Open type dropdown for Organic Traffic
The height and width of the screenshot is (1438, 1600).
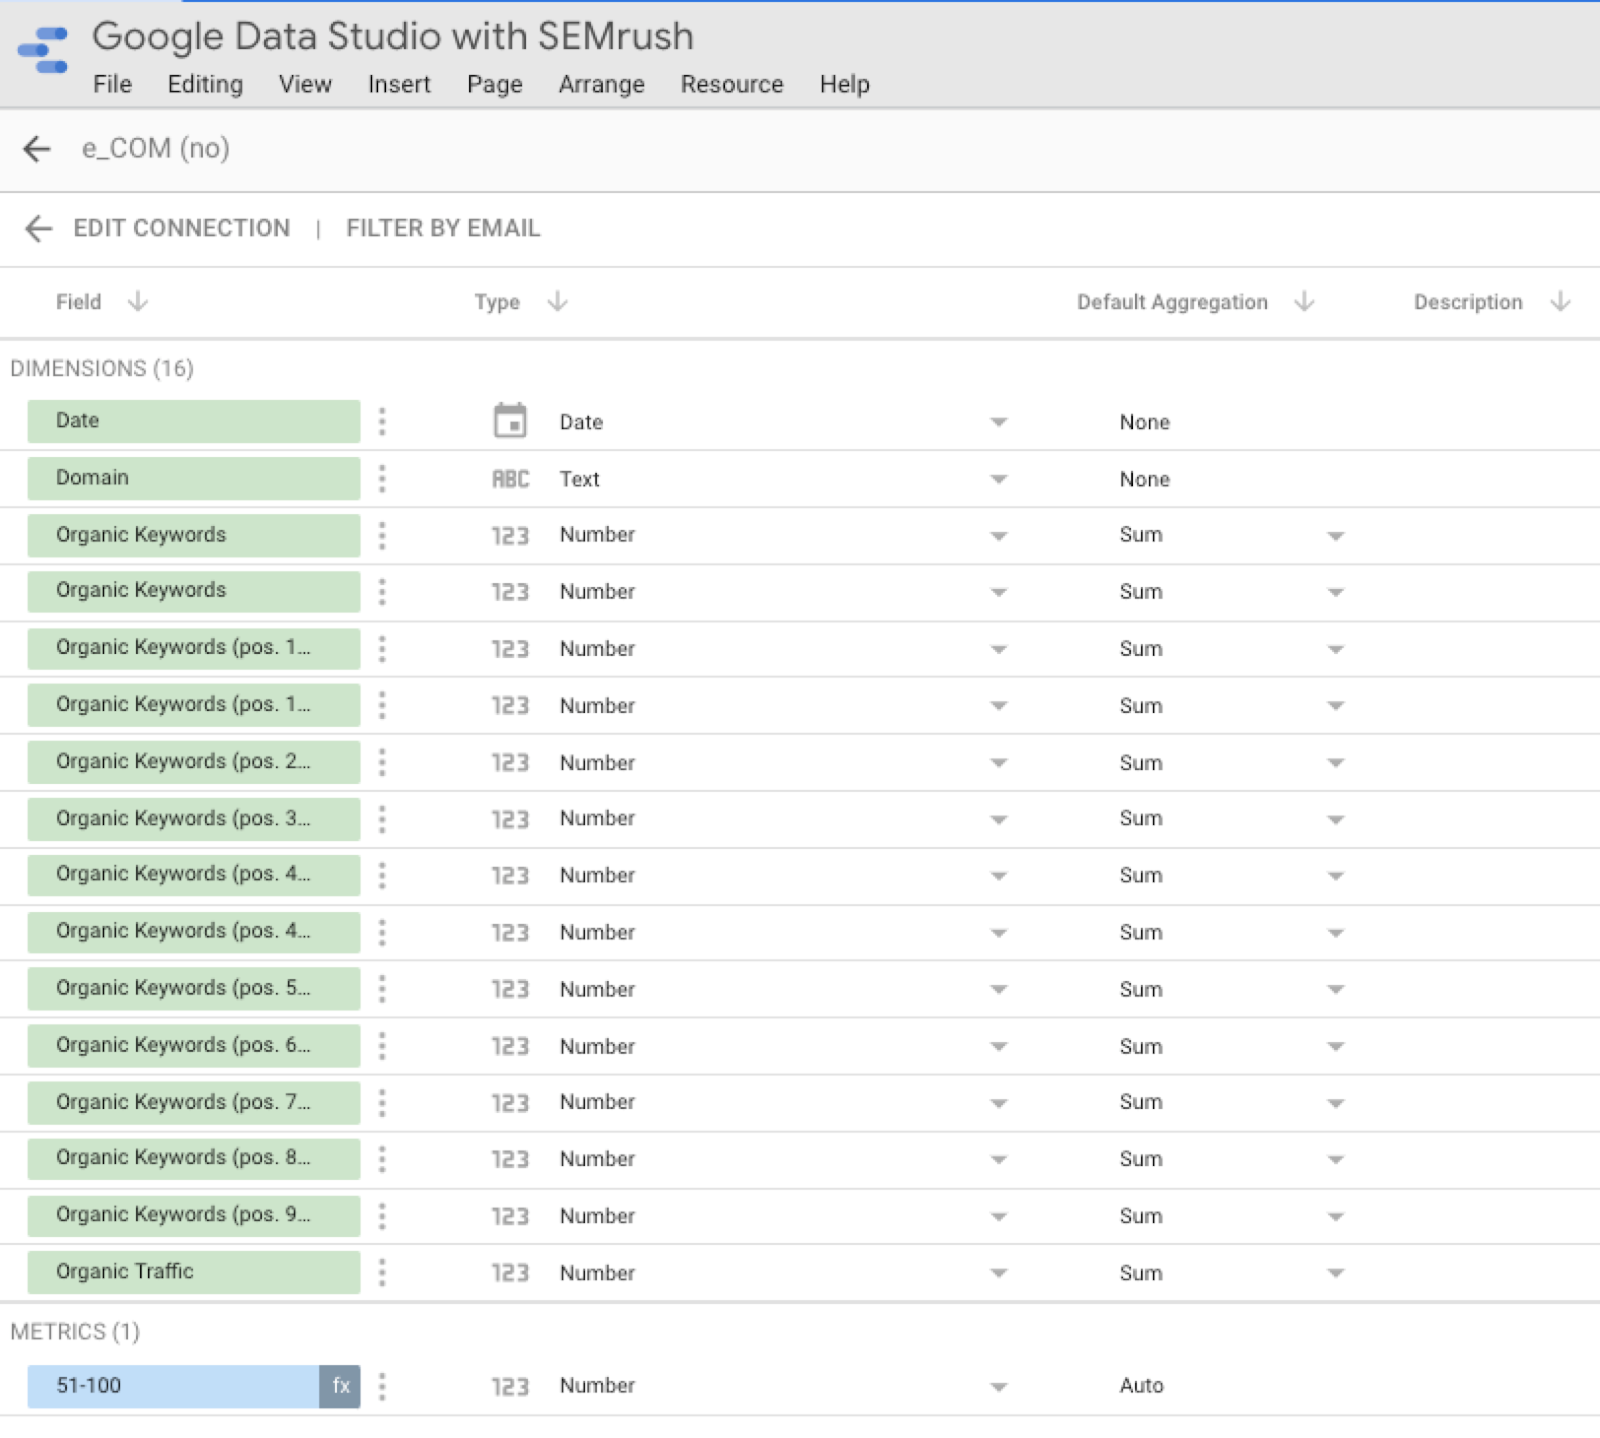tap(998, 1273)
